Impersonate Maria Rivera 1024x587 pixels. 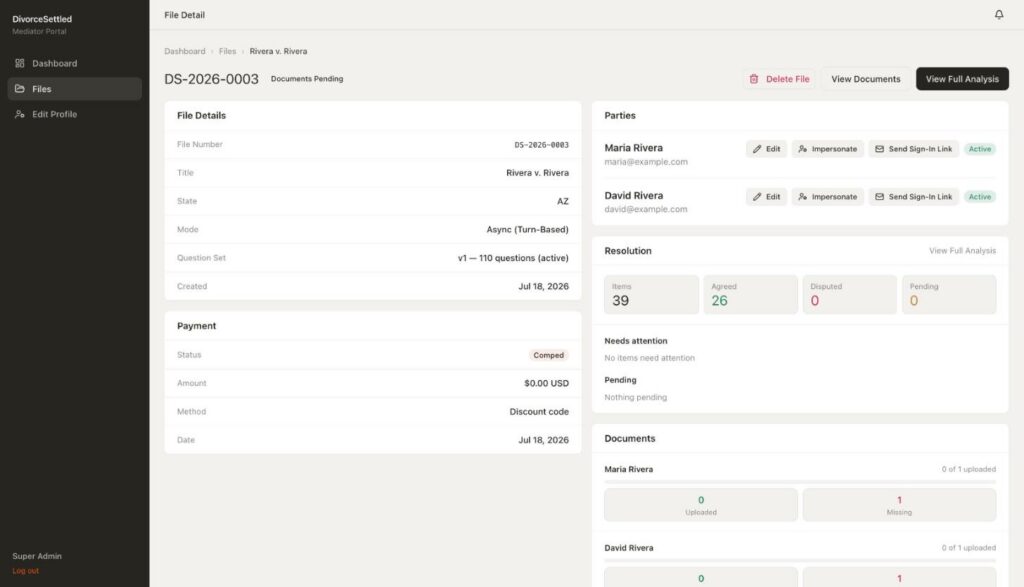coord(827,149)
